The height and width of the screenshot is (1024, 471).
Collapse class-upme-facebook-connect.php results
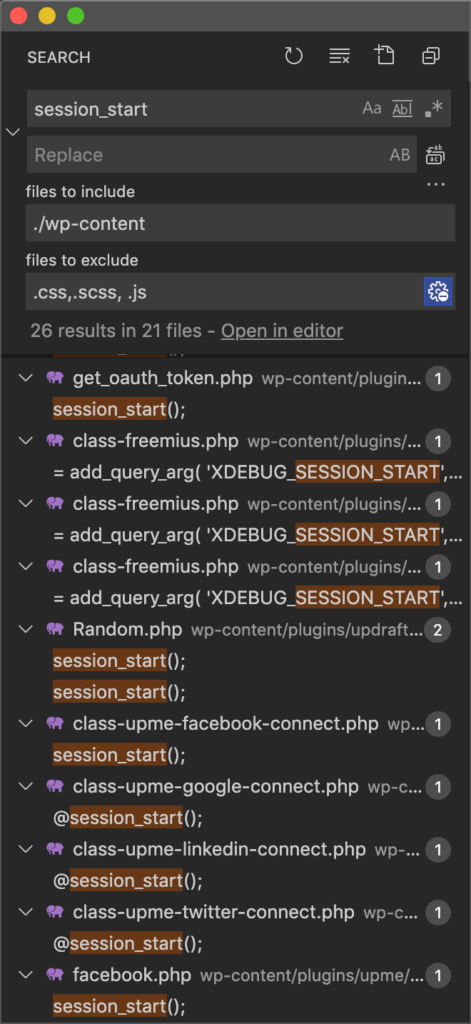[25, 724]
